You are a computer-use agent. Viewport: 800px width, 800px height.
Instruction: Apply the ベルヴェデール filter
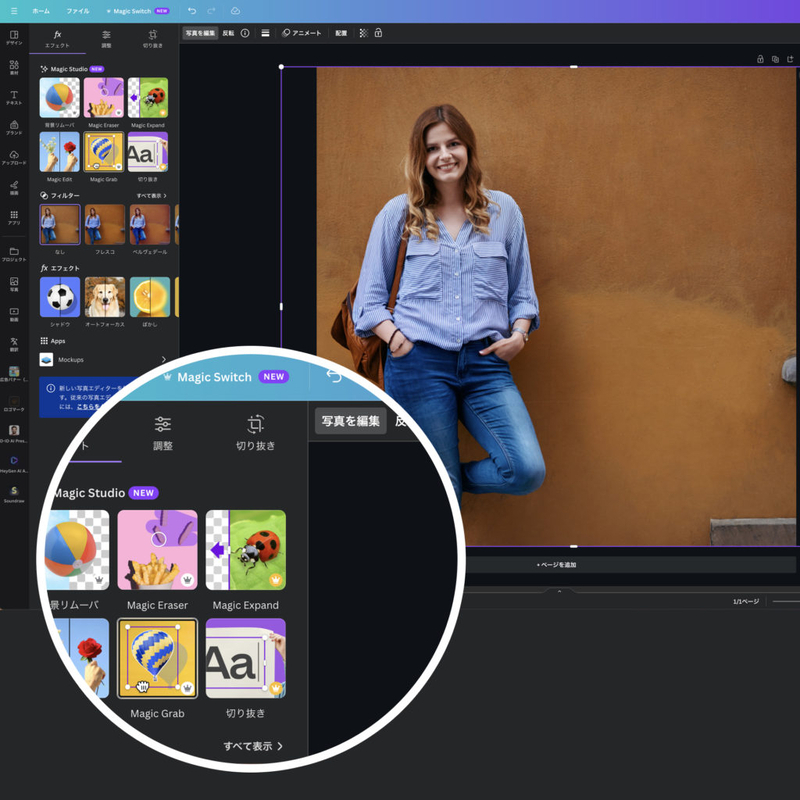point(149,224)
